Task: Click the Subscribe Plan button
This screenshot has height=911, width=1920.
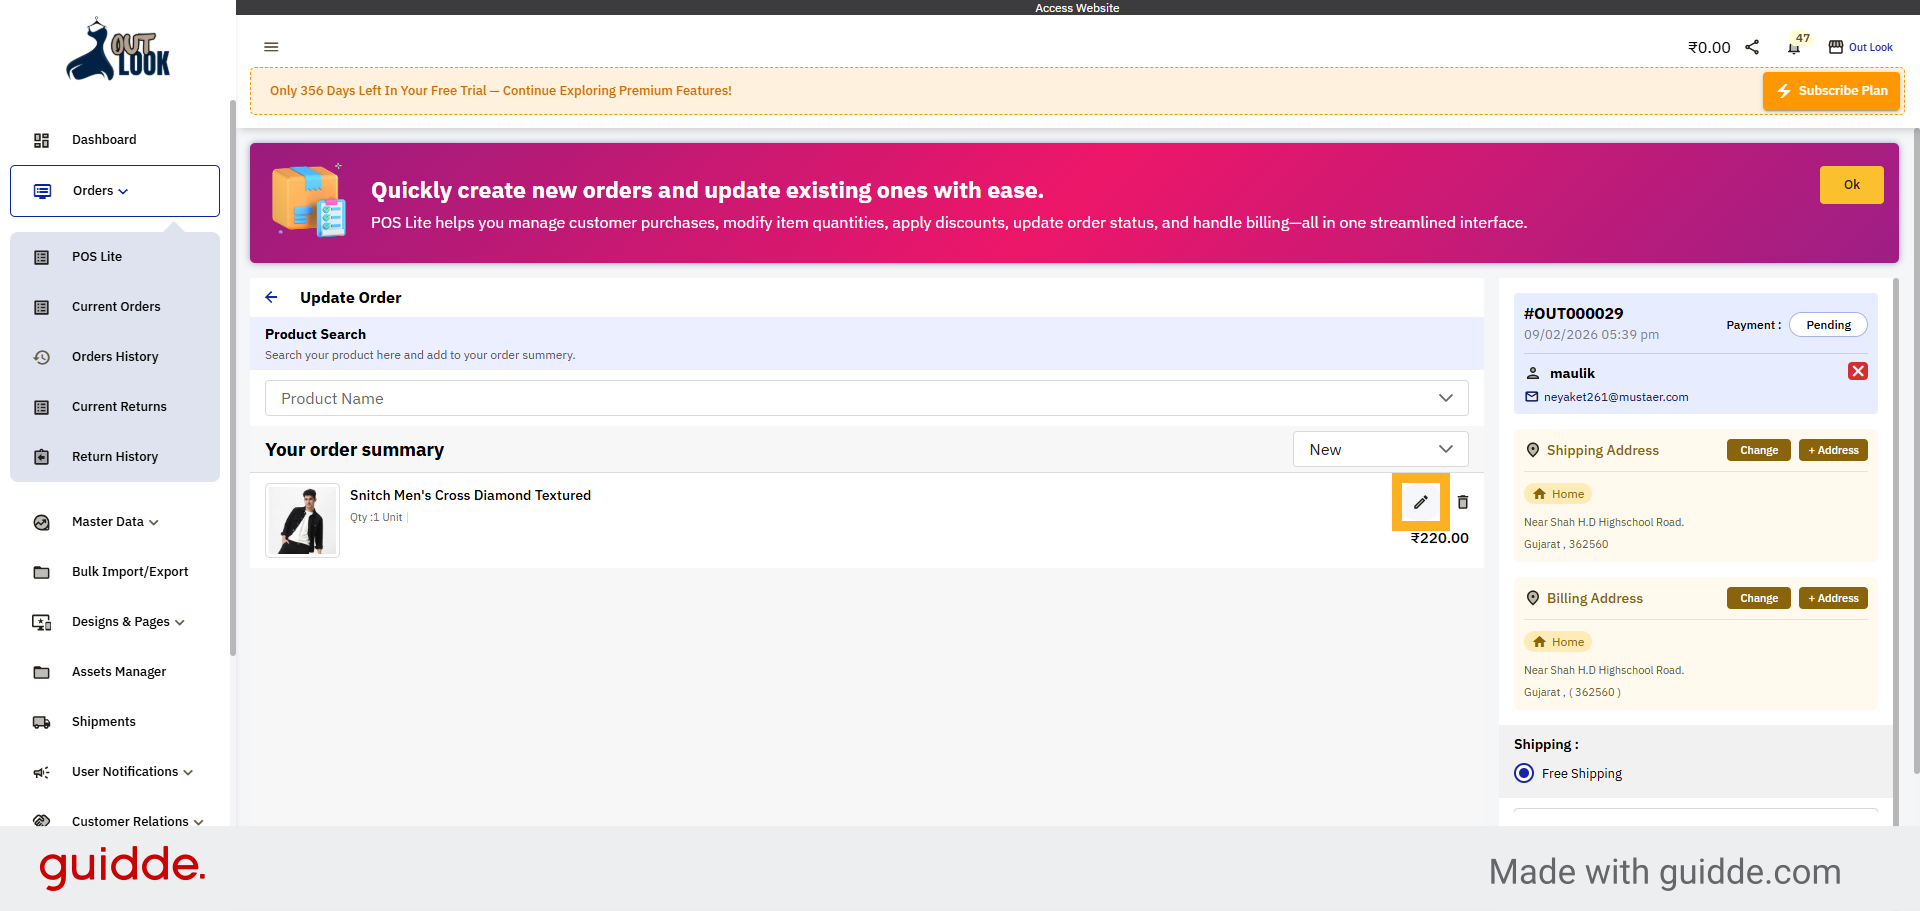Action: pos(1832,91)
